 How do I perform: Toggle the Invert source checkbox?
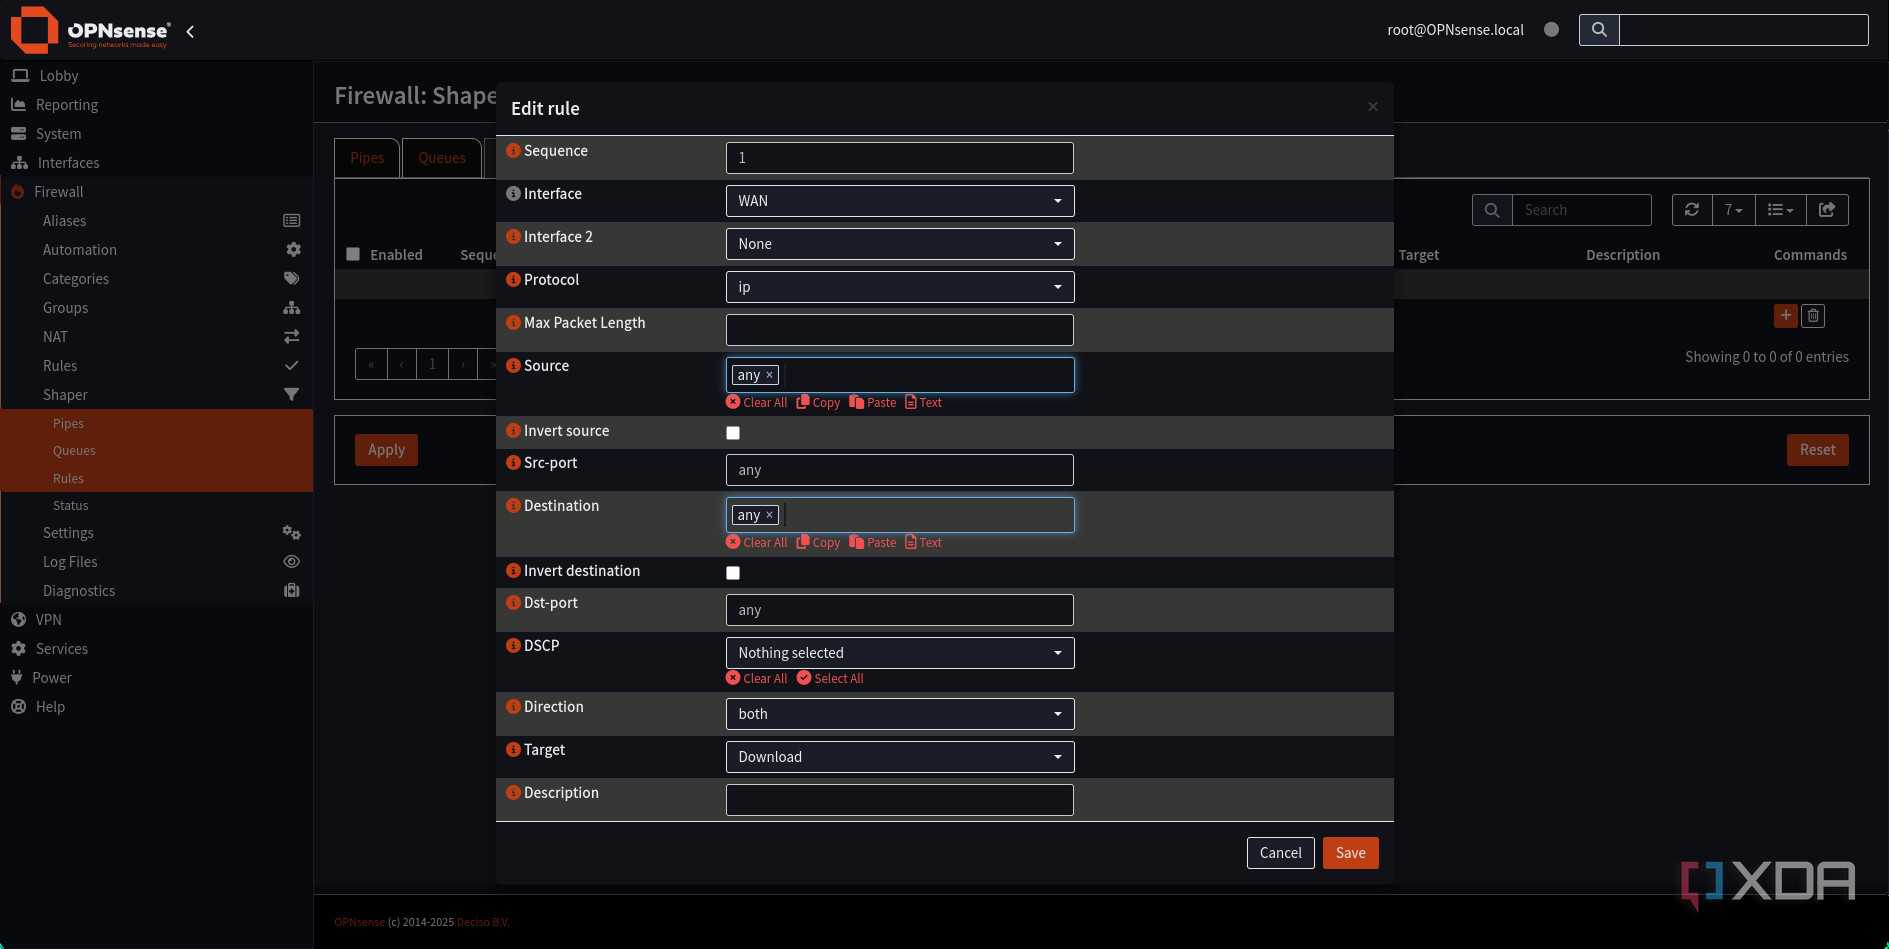tap(733, 433)
